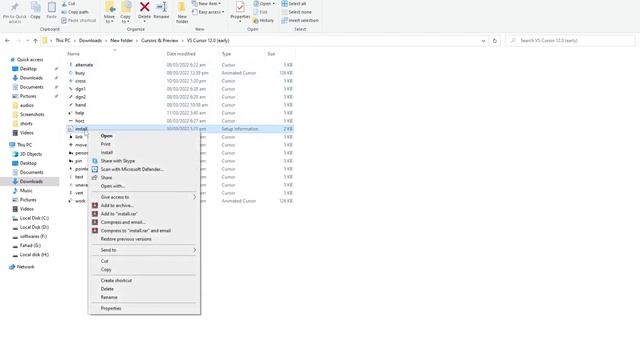Click New folder in the address bar path
The image size is (640, 360).
(x=121, y=40)
